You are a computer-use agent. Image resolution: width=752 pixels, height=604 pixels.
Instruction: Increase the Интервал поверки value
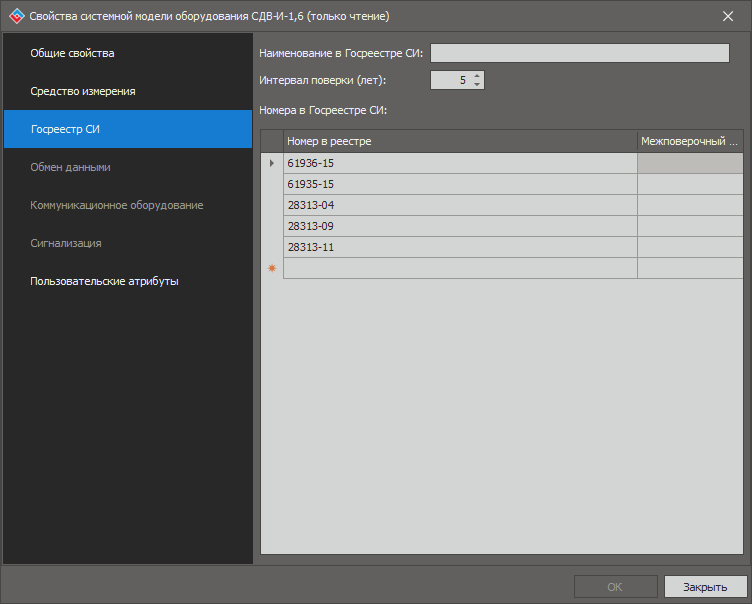click(477, 76)
